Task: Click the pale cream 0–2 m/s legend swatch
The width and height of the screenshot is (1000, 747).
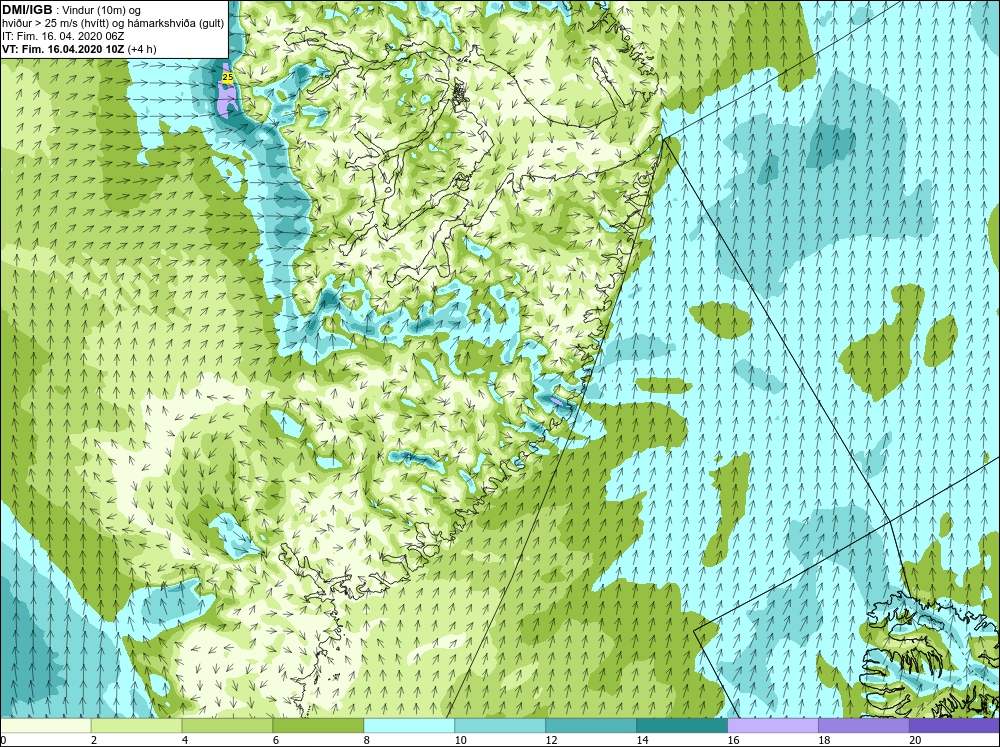Action: point(46,725)
